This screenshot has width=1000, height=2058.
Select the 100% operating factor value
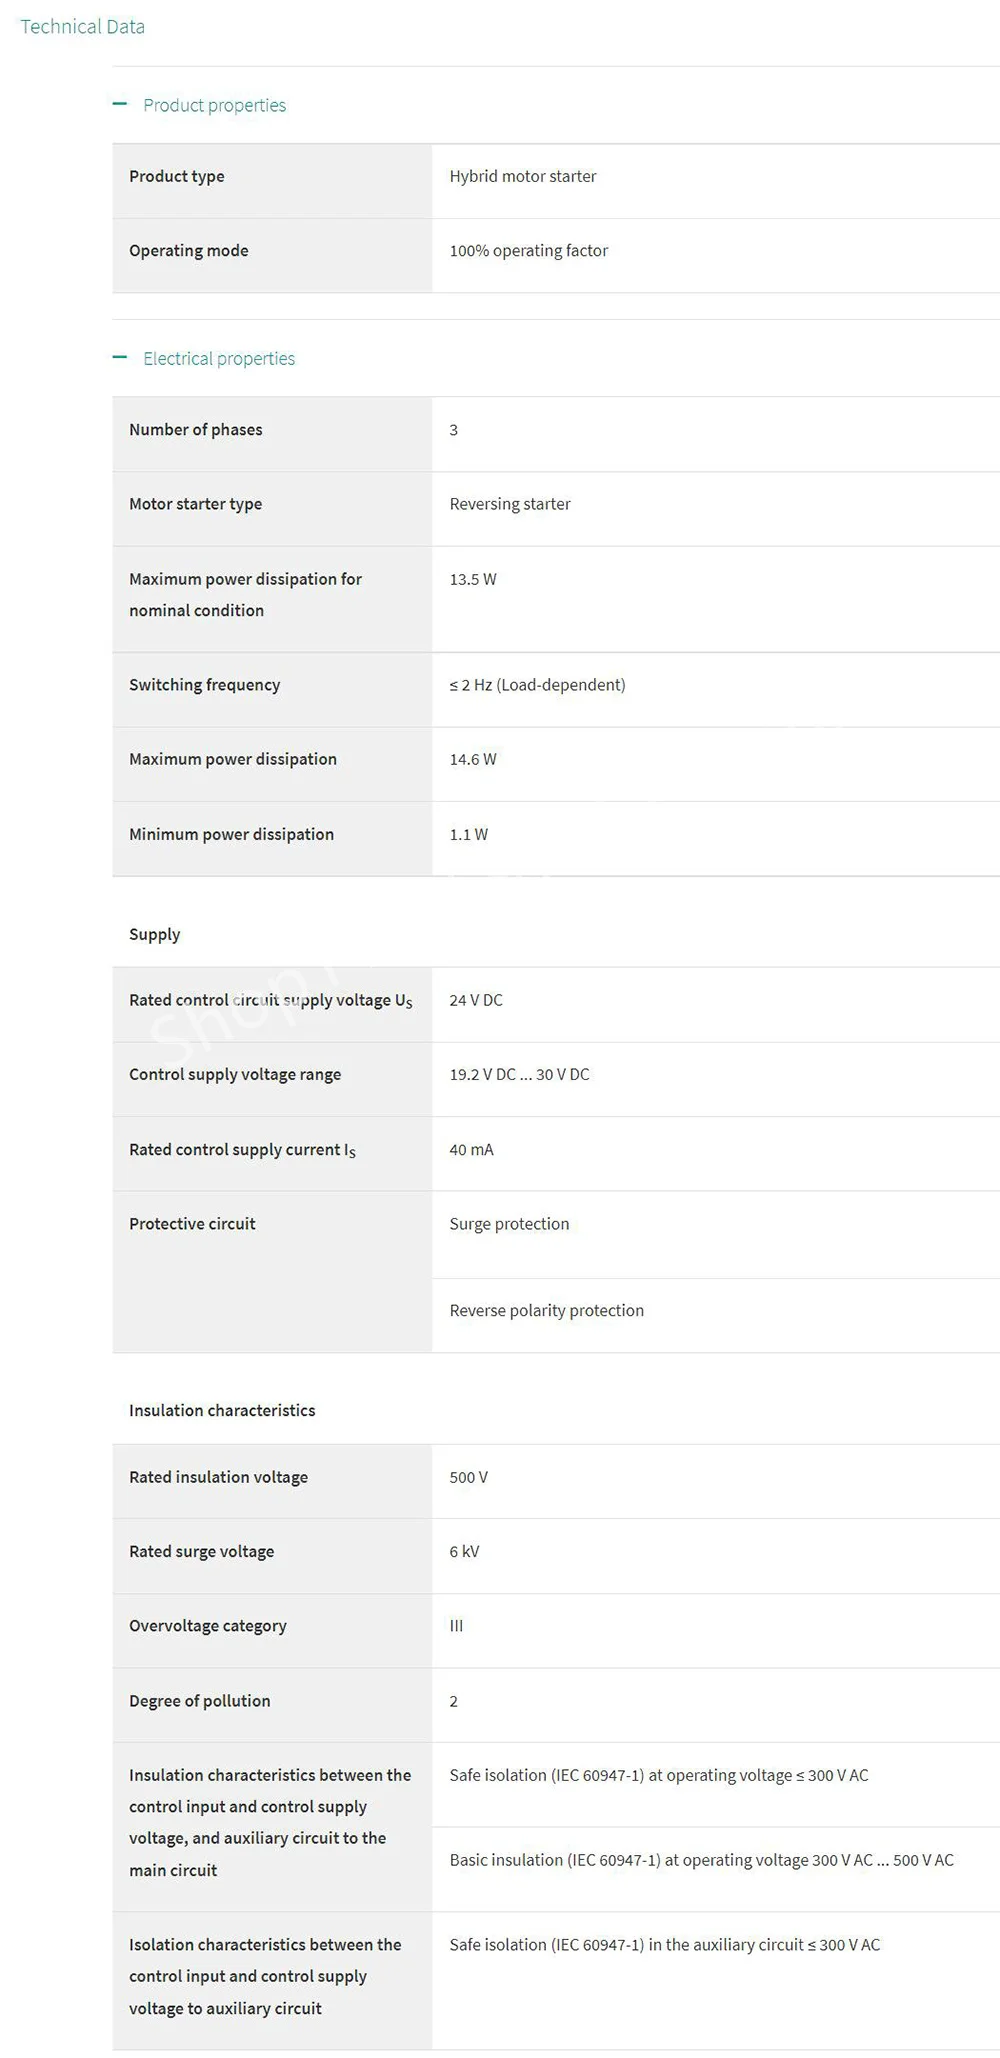click(x=528, y=250)
